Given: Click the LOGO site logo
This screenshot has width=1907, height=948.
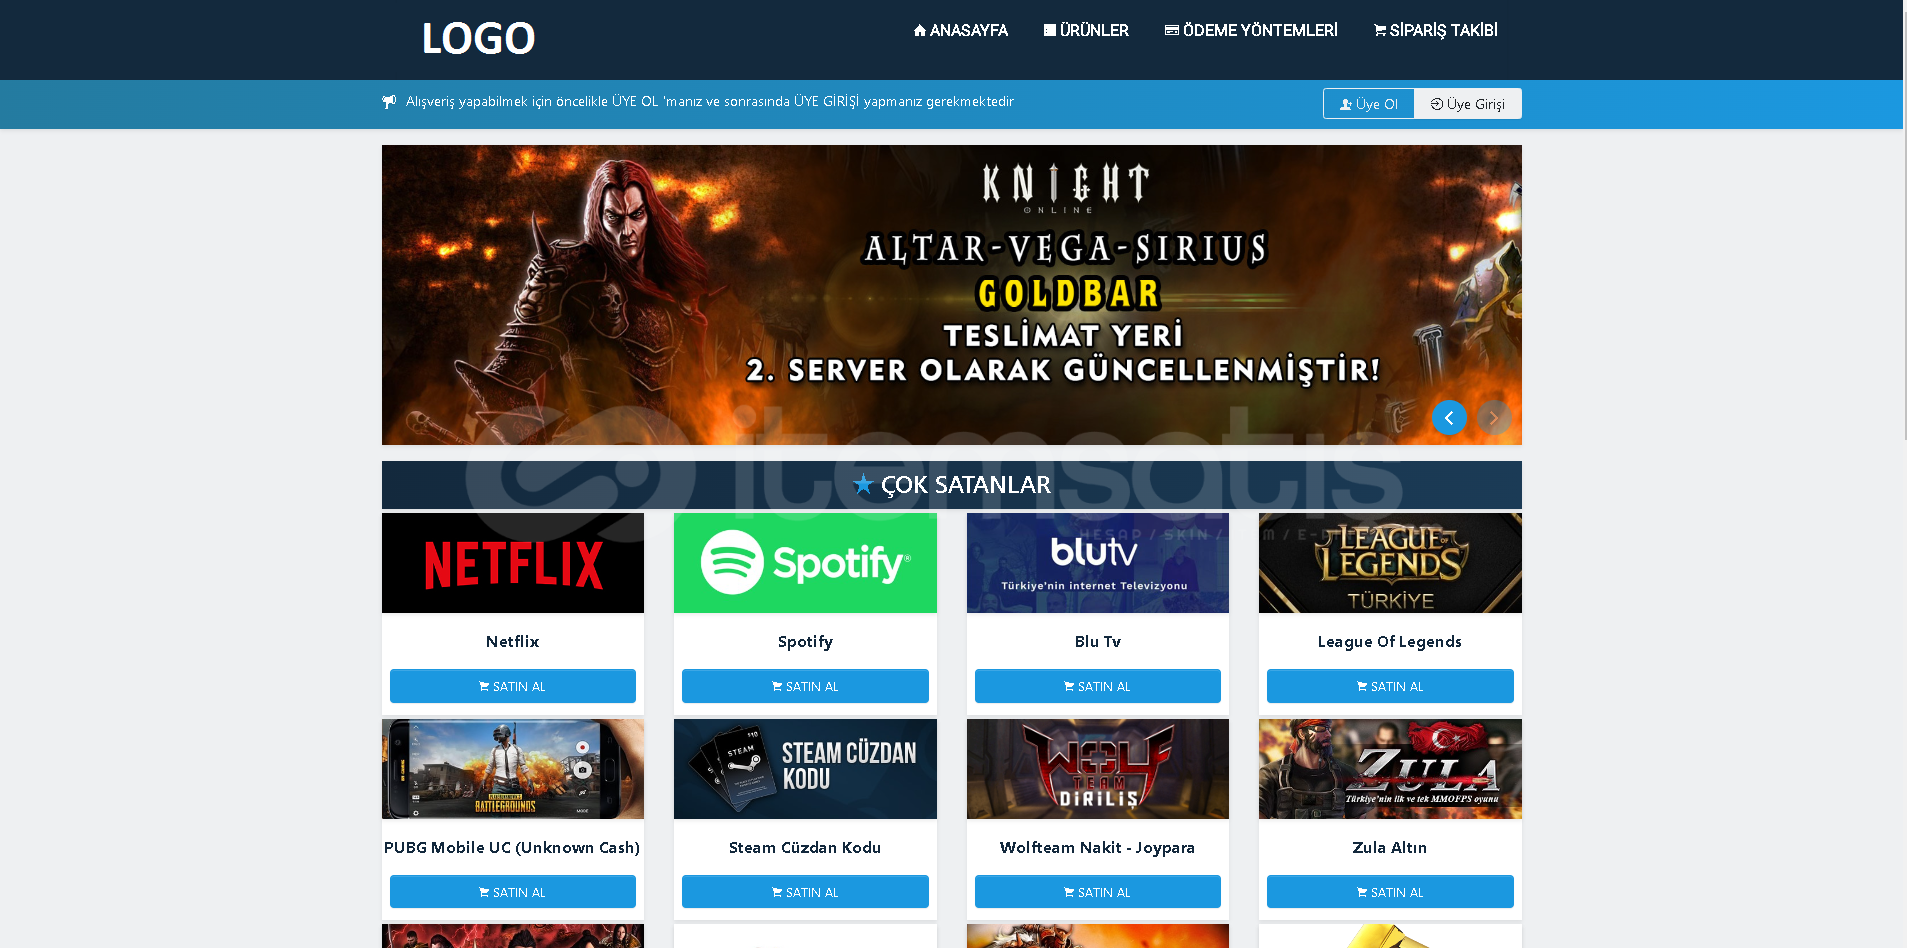Looking at the screenshot, I should 478,38.
